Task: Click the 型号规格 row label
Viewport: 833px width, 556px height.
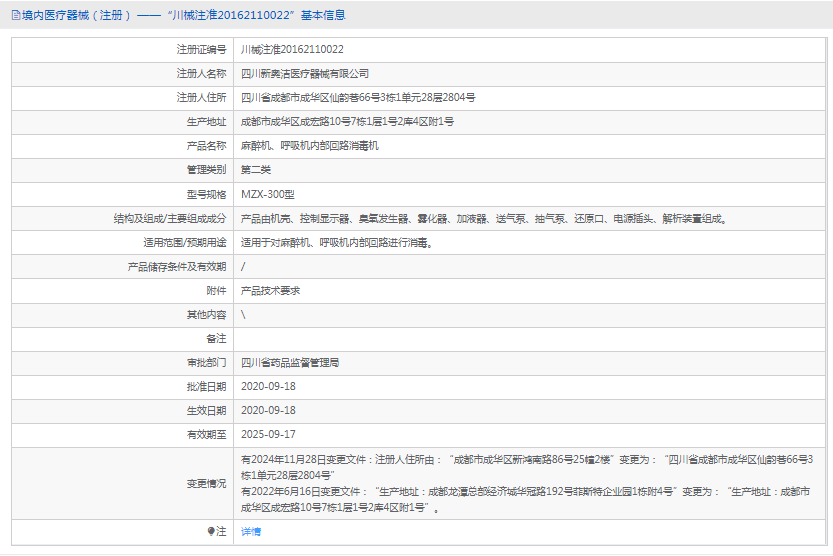Action: pyautogui.click(x=206, y=194)
